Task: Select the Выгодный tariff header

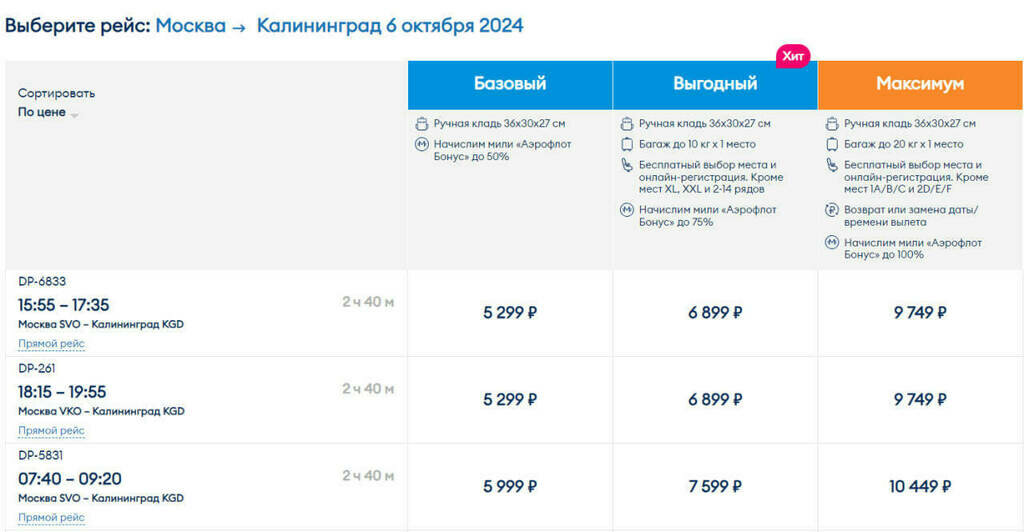Action: [715, 85]
